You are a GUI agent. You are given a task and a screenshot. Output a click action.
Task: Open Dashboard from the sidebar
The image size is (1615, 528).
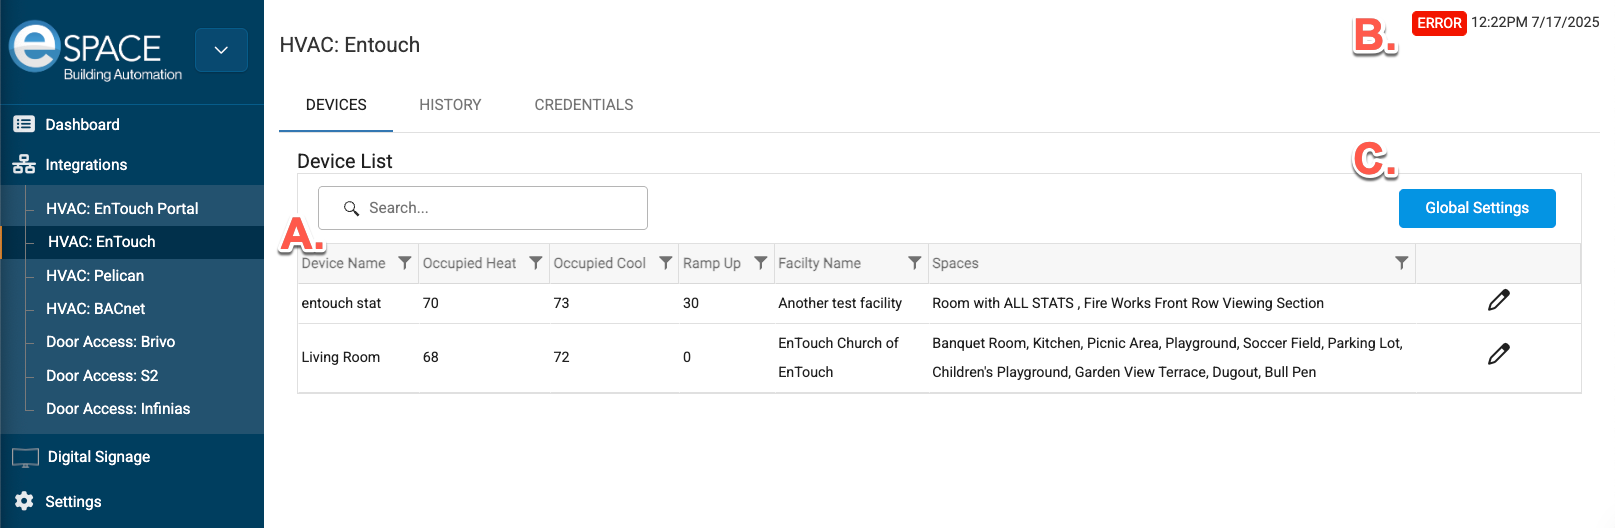[x=82, y=125]
